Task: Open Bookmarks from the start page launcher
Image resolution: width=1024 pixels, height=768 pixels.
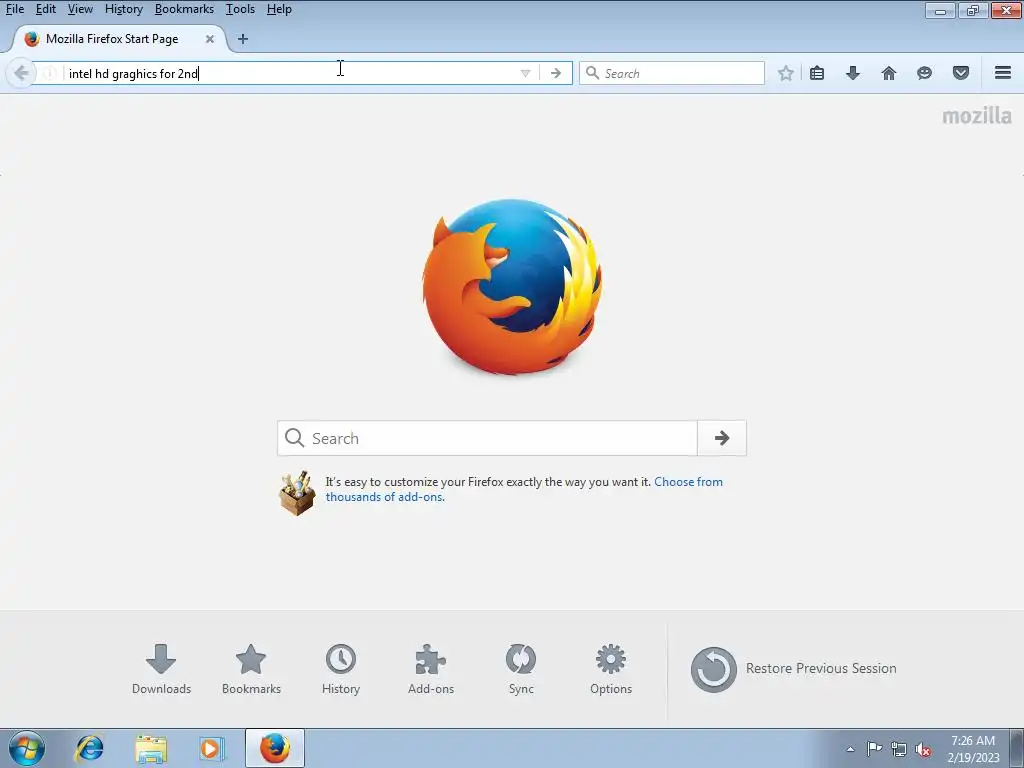Action: coord(251,669)
